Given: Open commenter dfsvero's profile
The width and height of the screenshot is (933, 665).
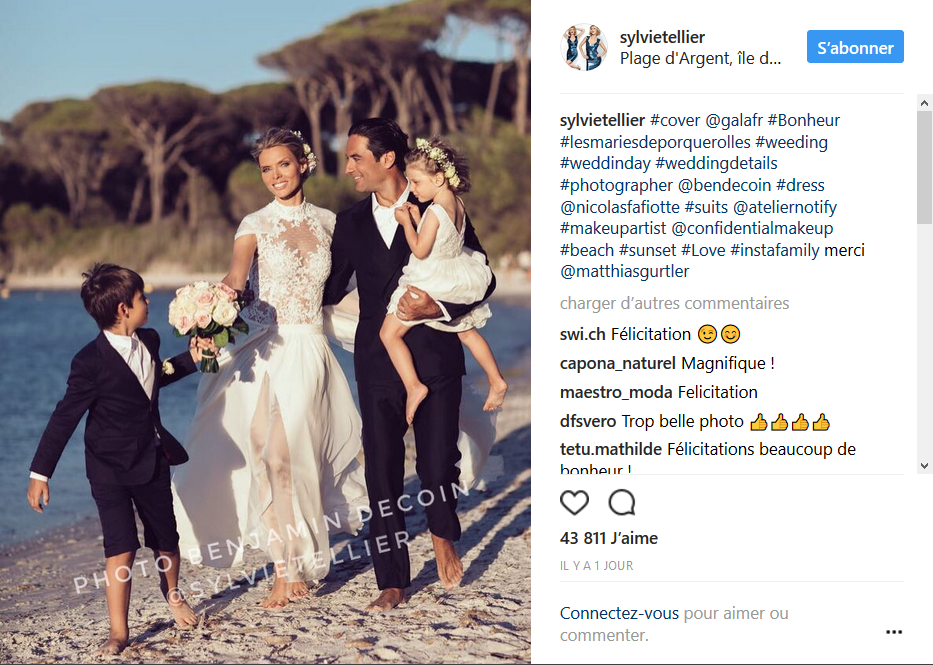Looking at the screenshot, I should 588,421.
